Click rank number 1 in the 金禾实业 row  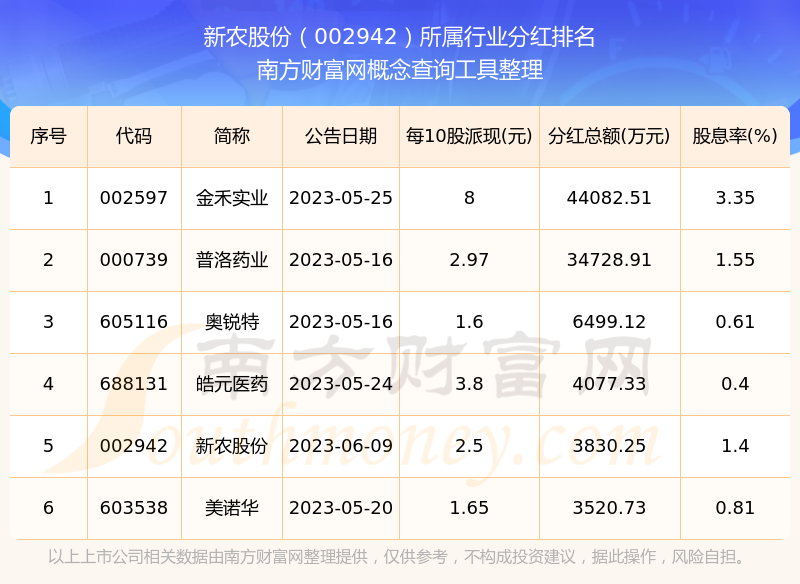48,198
